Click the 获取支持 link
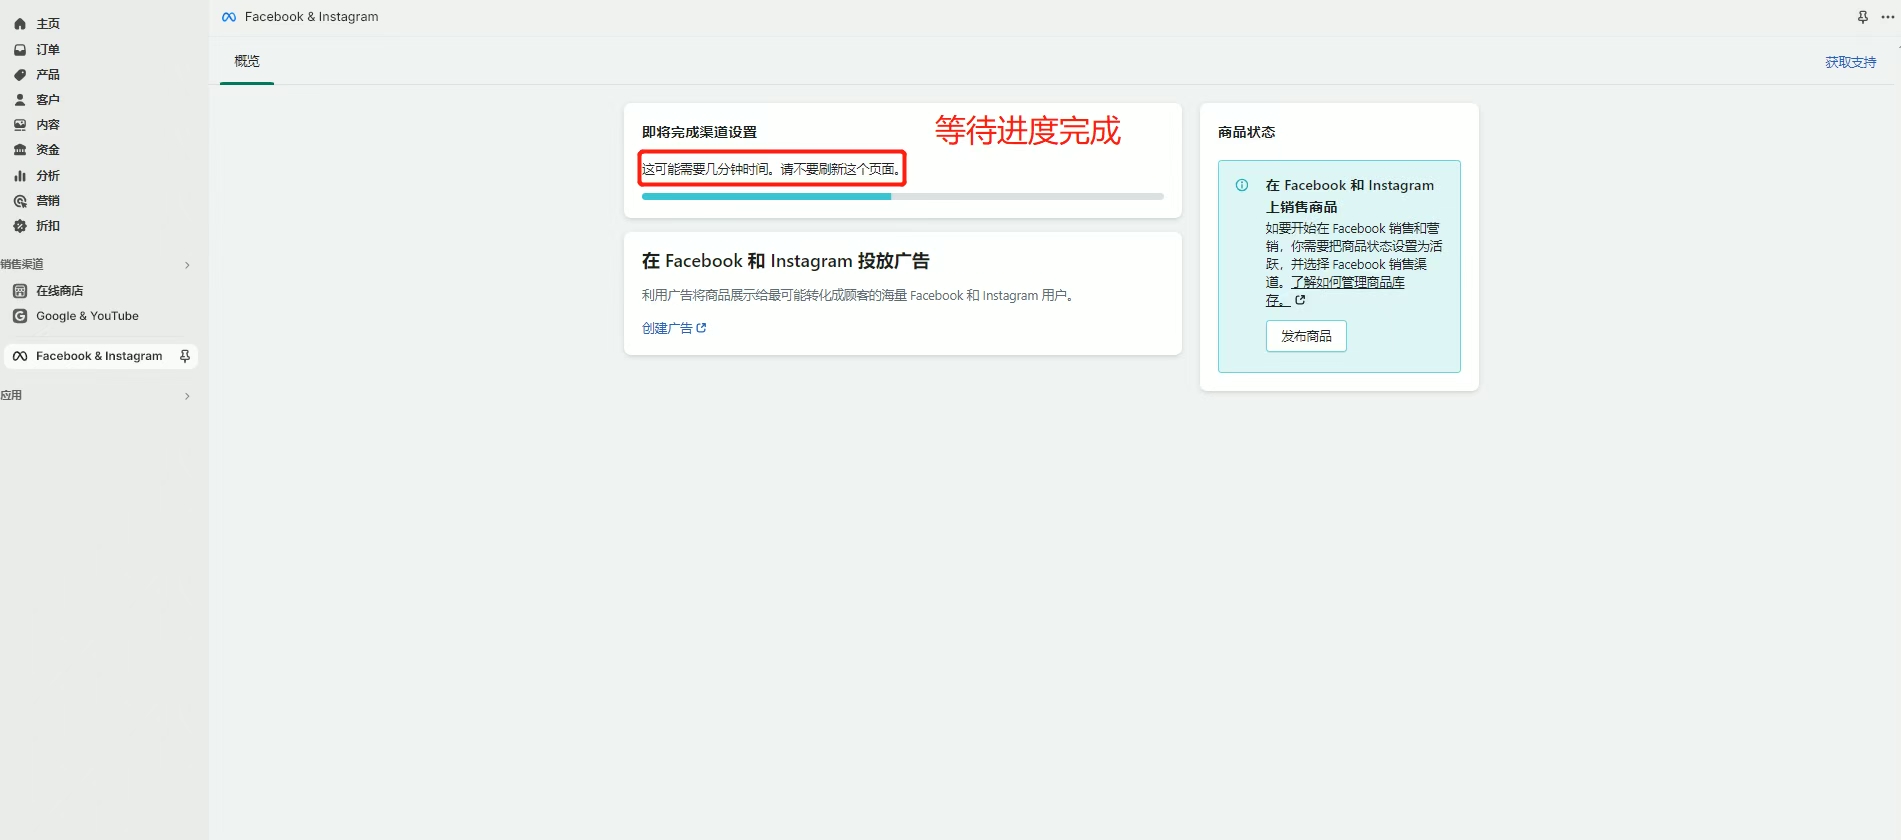The image size is (1901, 840). (1850, 62)
